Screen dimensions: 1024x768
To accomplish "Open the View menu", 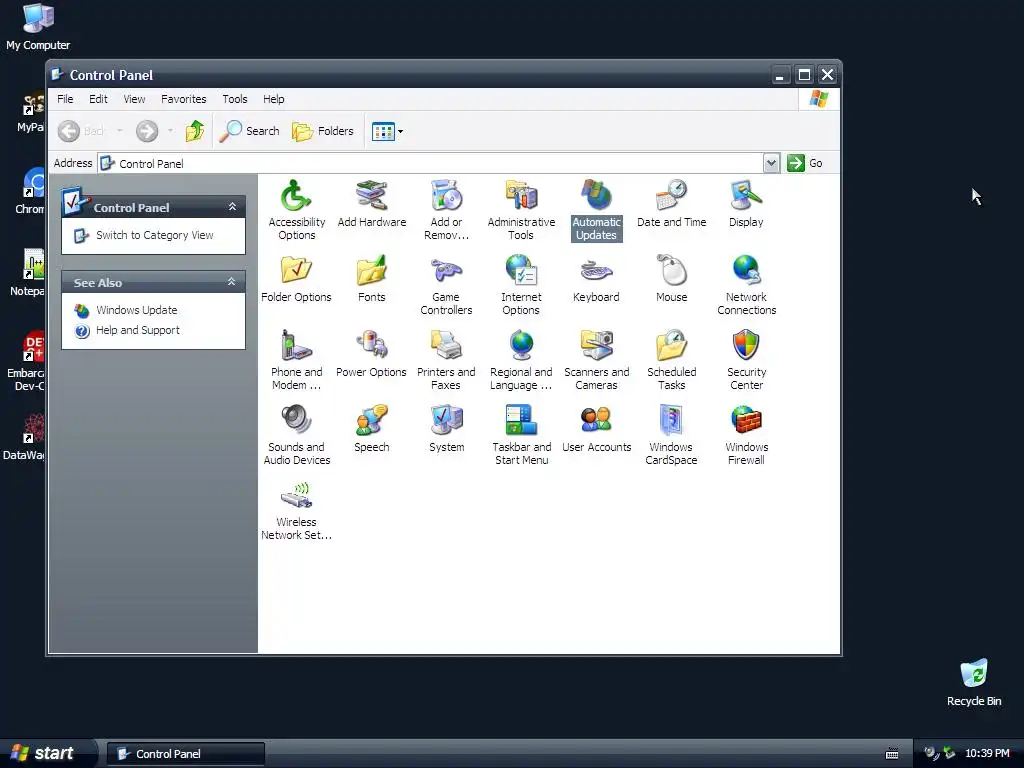I will tap(135, 99).
